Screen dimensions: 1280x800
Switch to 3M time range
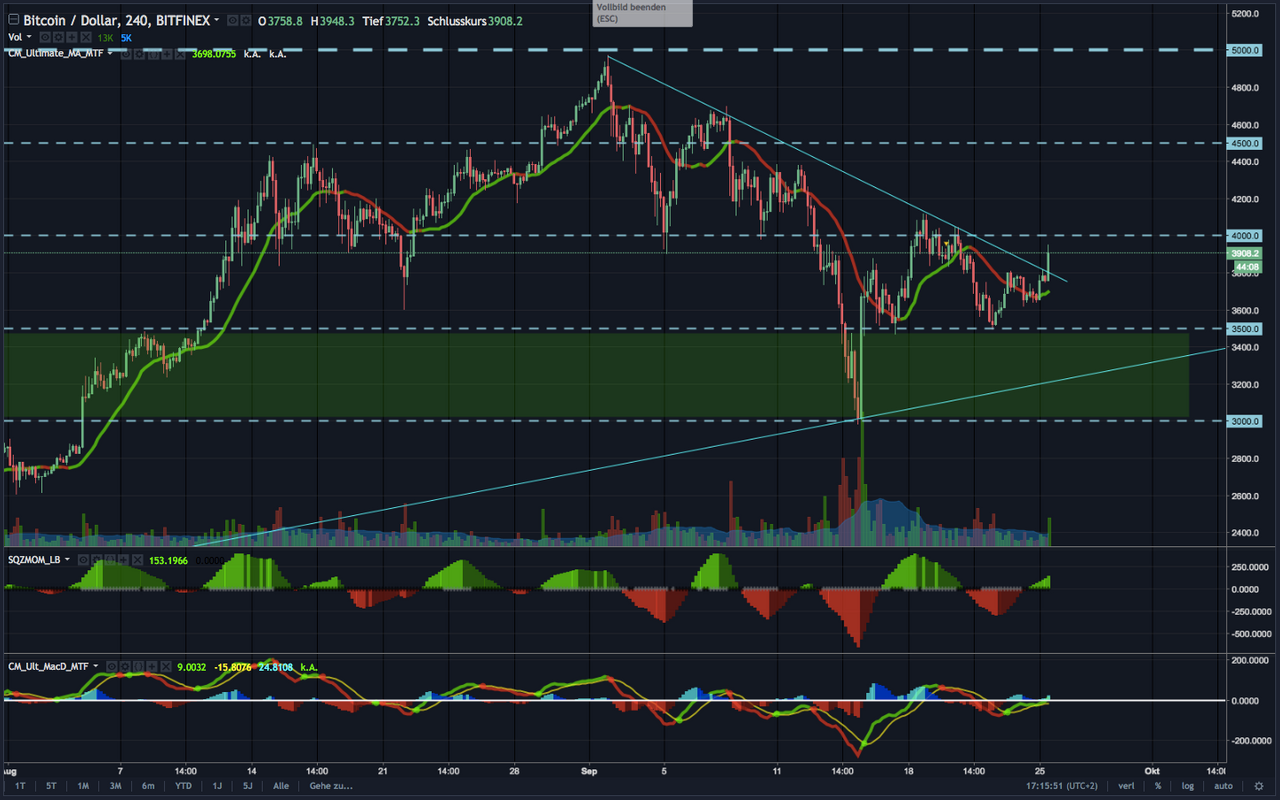pos(115,786)
